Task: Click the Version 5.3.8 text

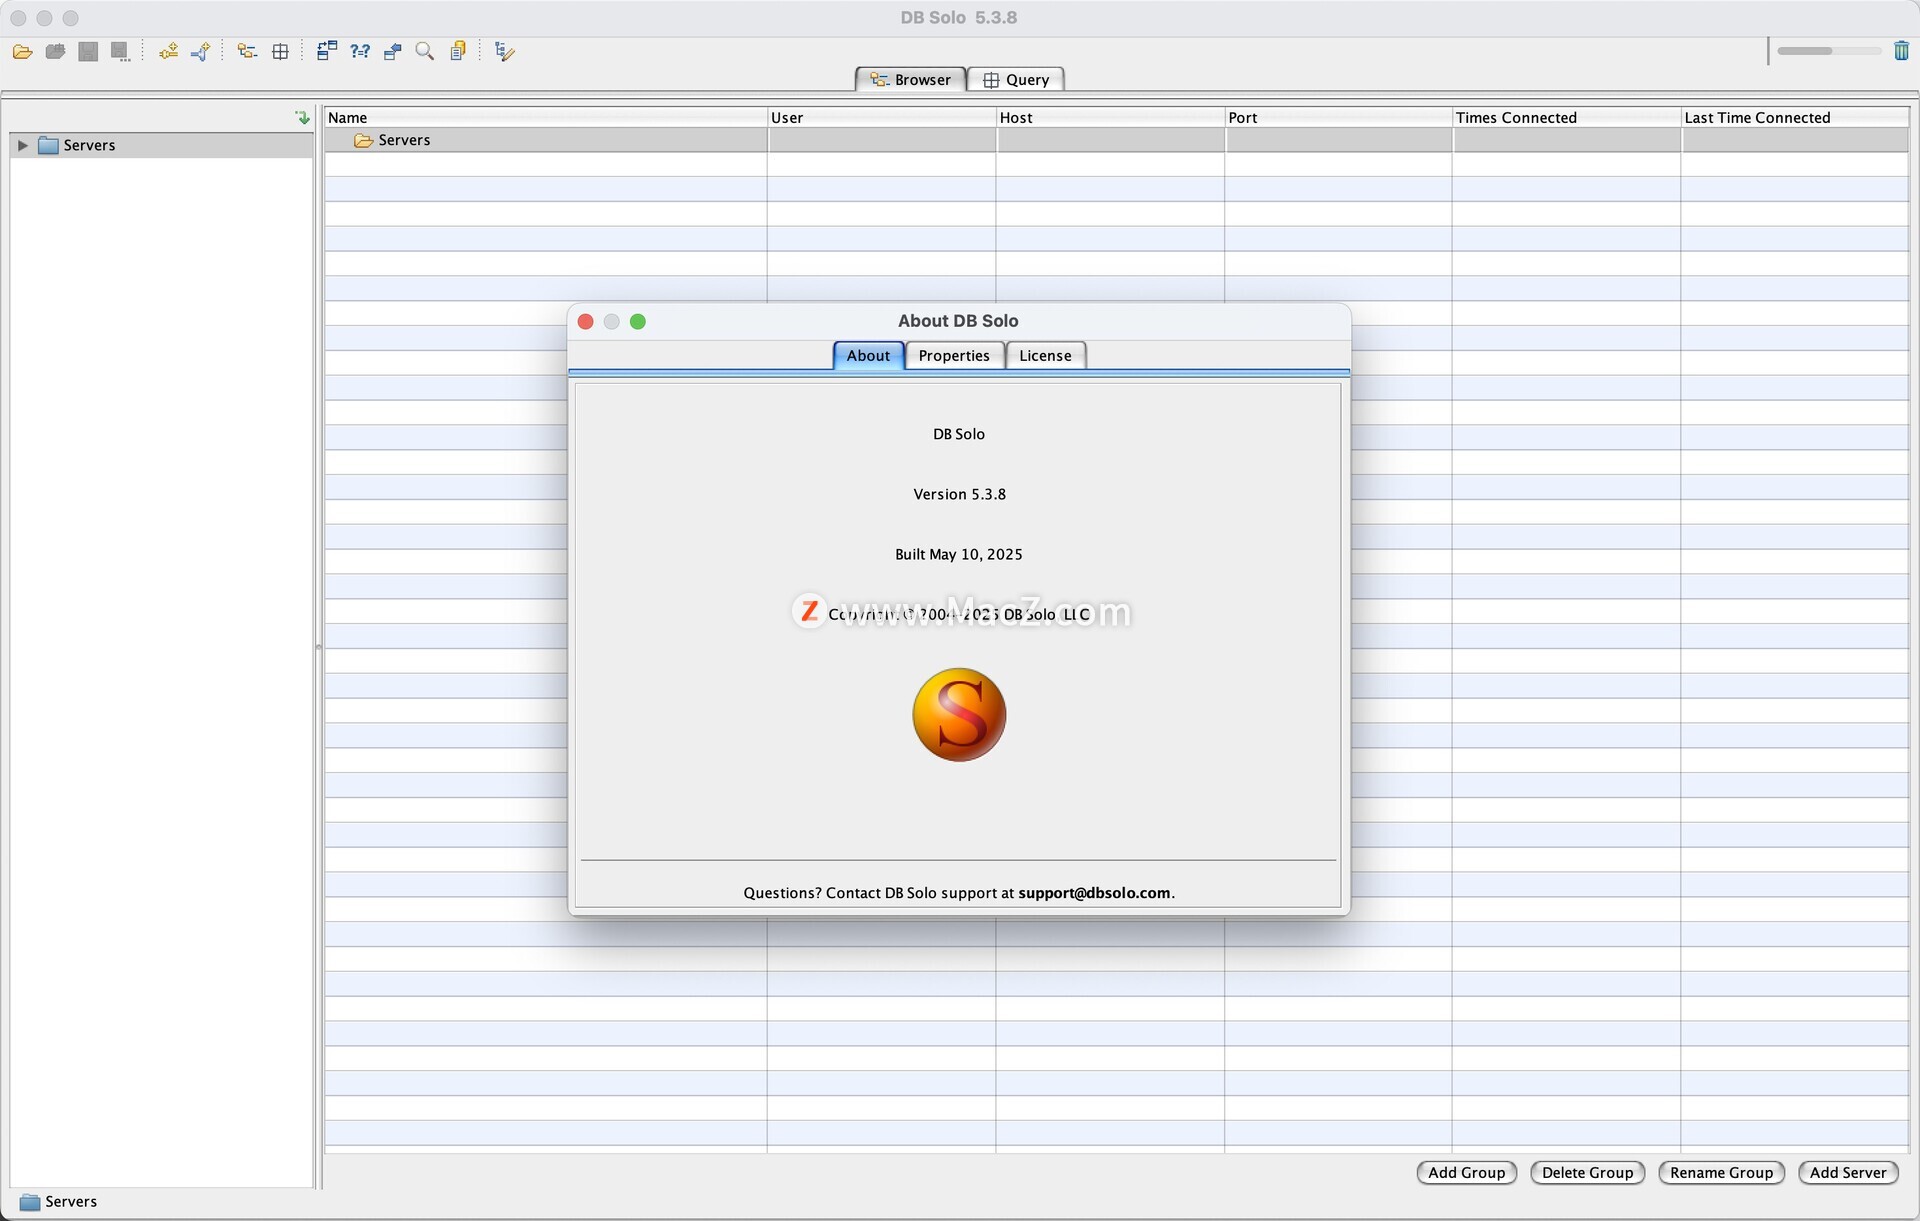Action: (x=959, y=494)
